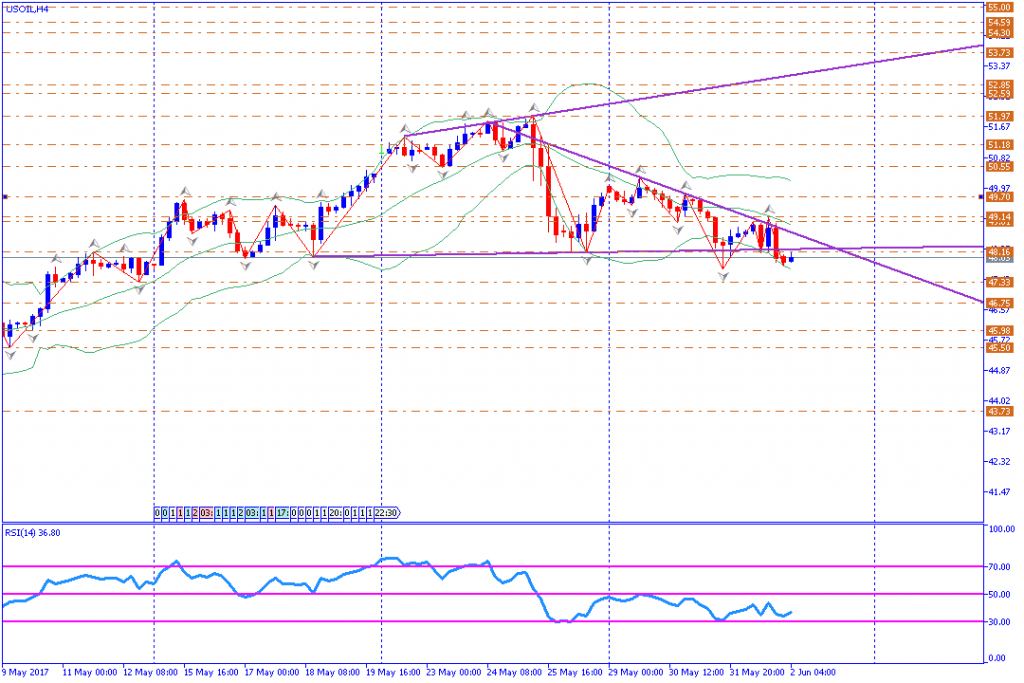Click the 30 May 12:00 time label
1024x683 pixels.
[x=697, y=672]
